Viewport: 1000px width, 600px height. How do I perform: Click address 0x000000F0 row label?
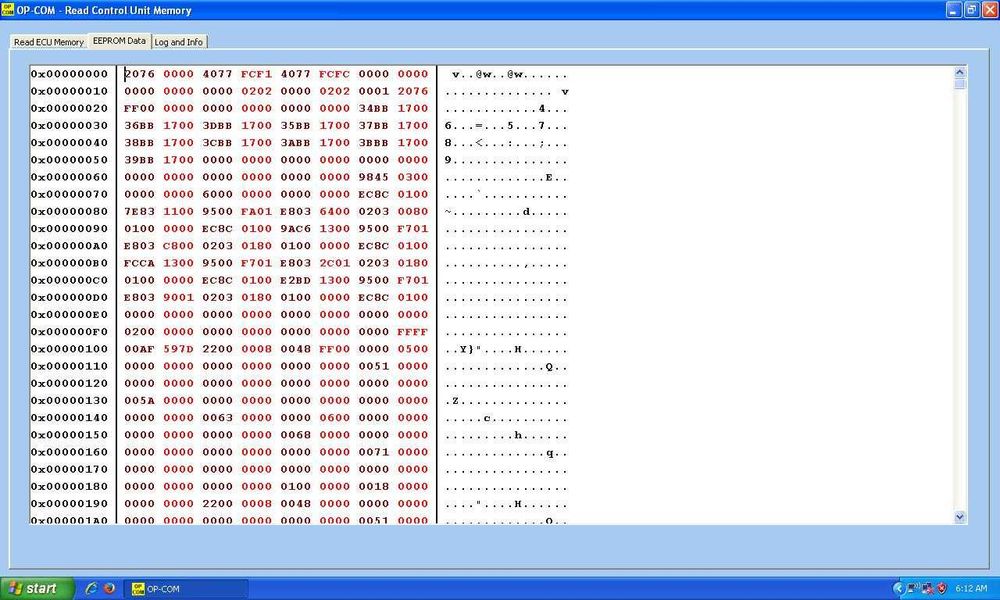(x=70, y=332)
